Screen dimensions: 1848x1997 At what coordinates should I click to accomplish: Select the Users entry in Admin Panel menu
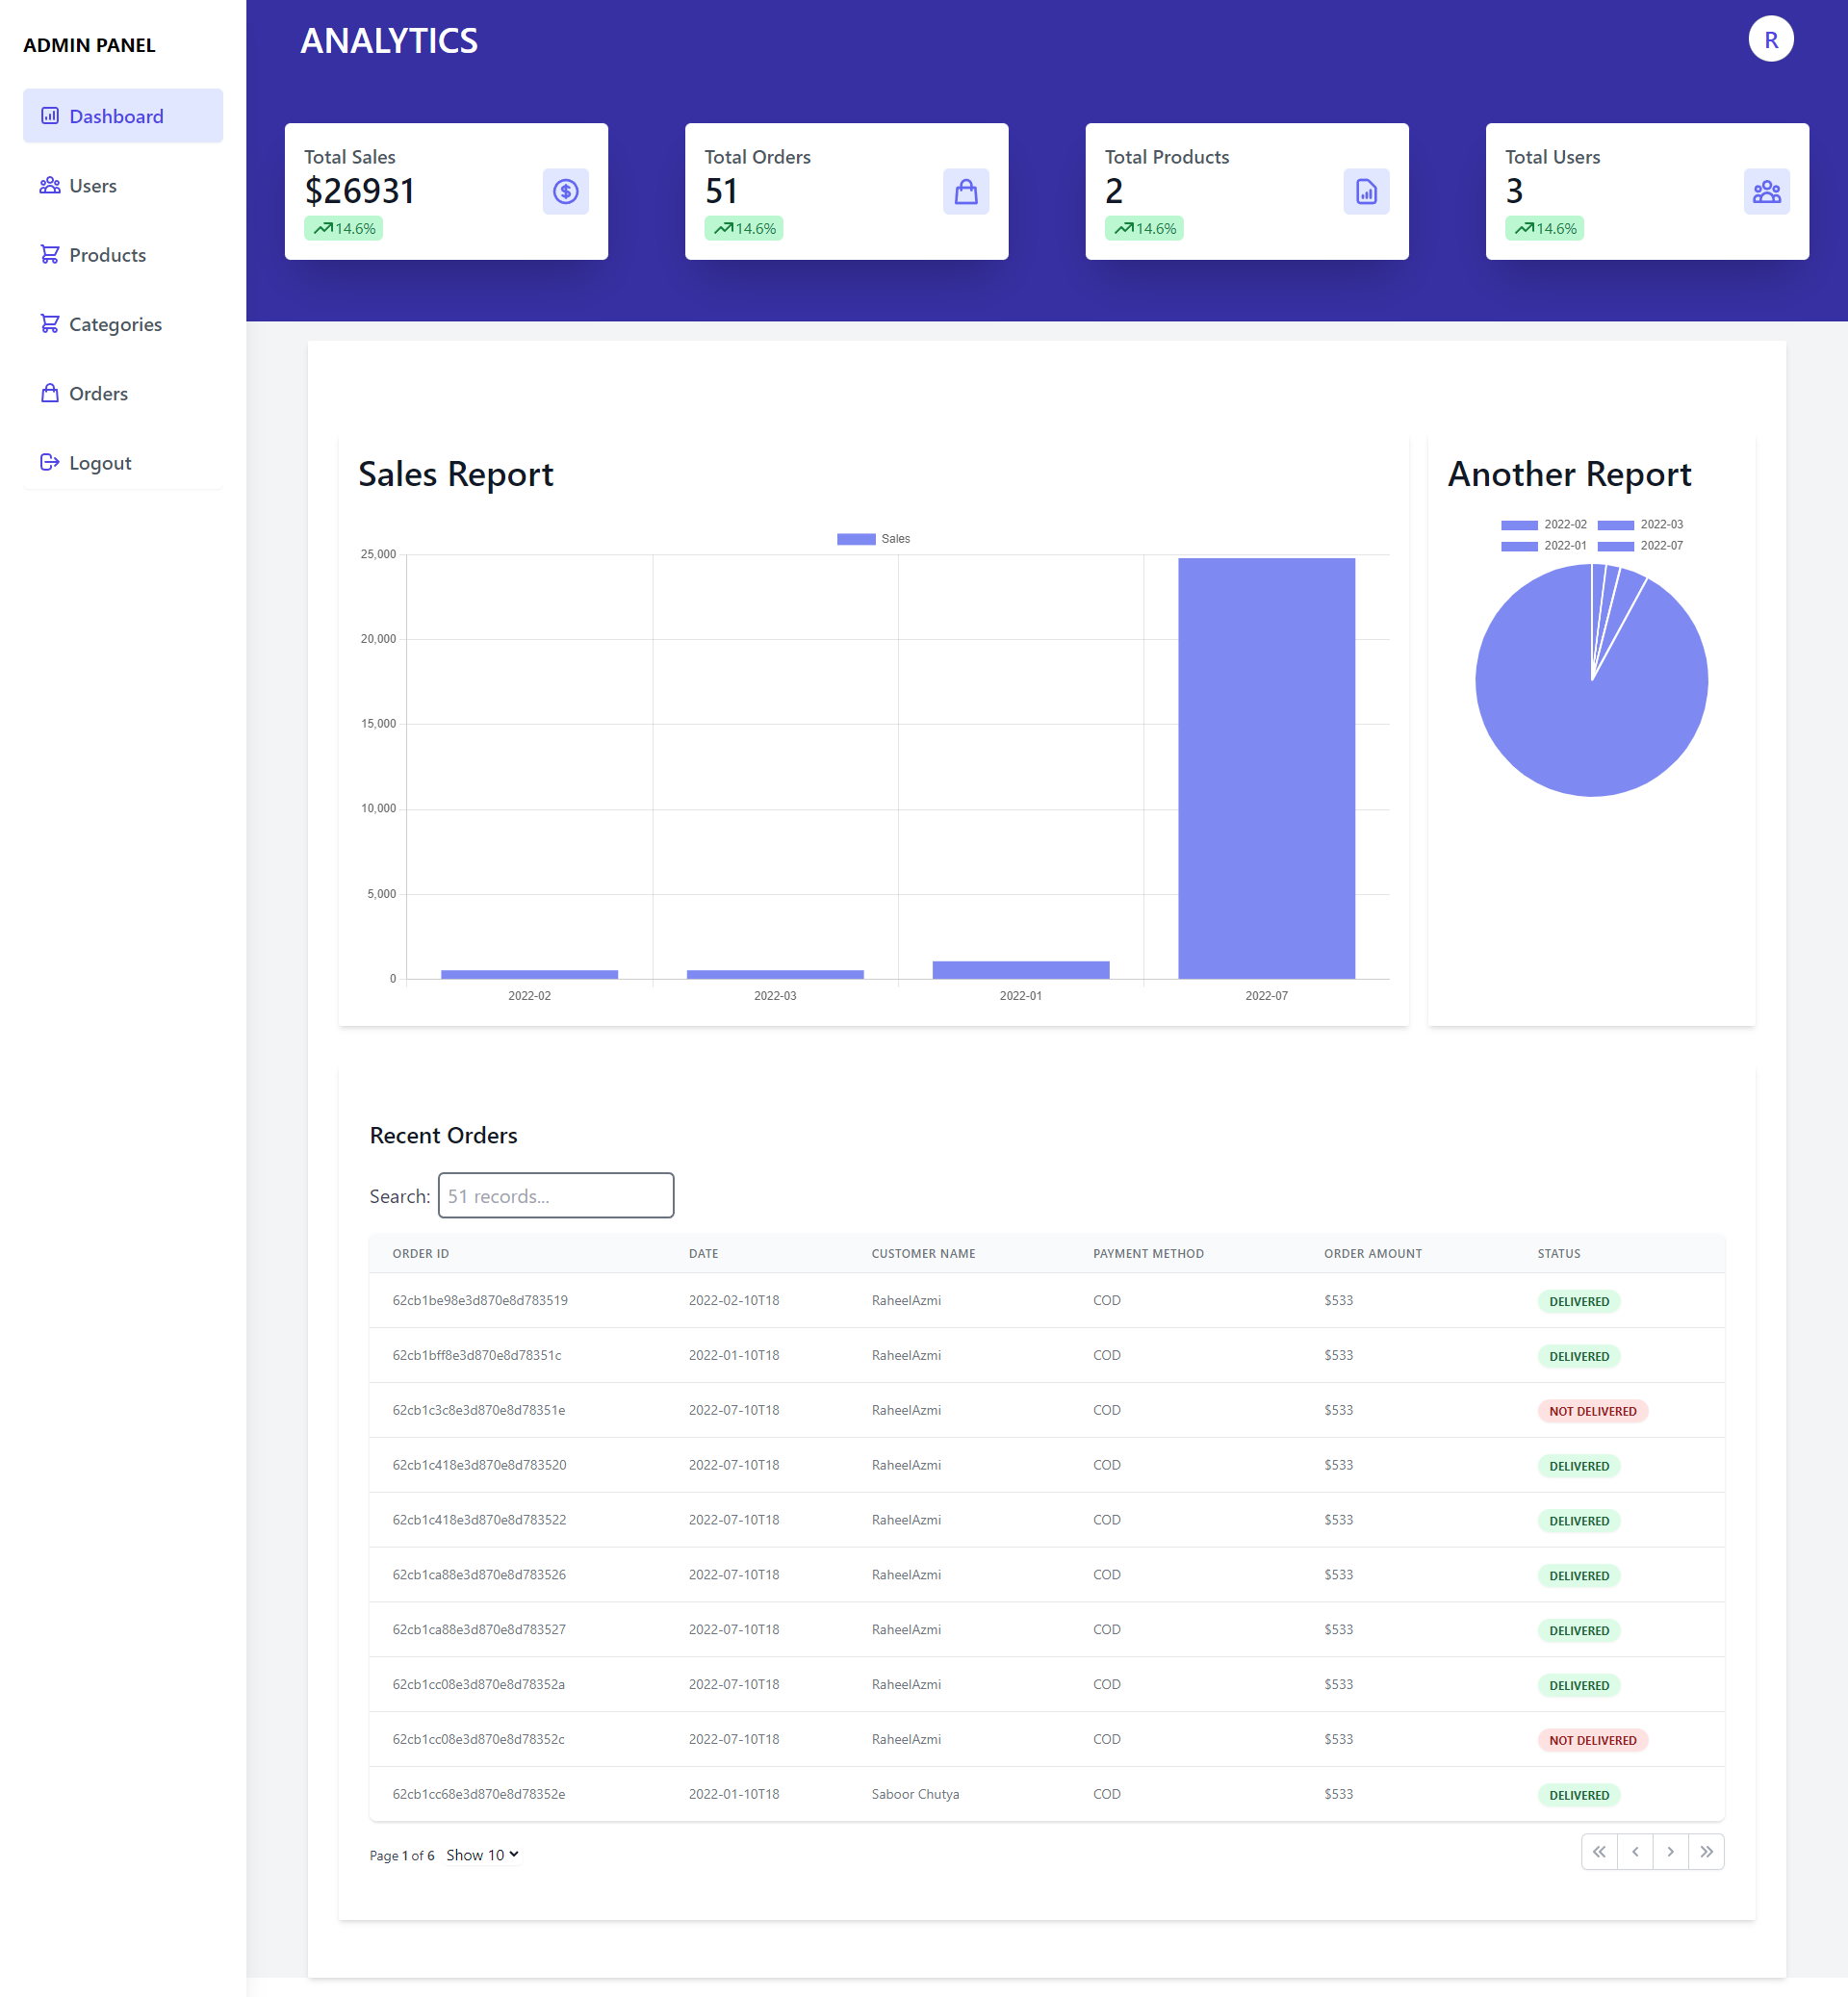[93, 185]
